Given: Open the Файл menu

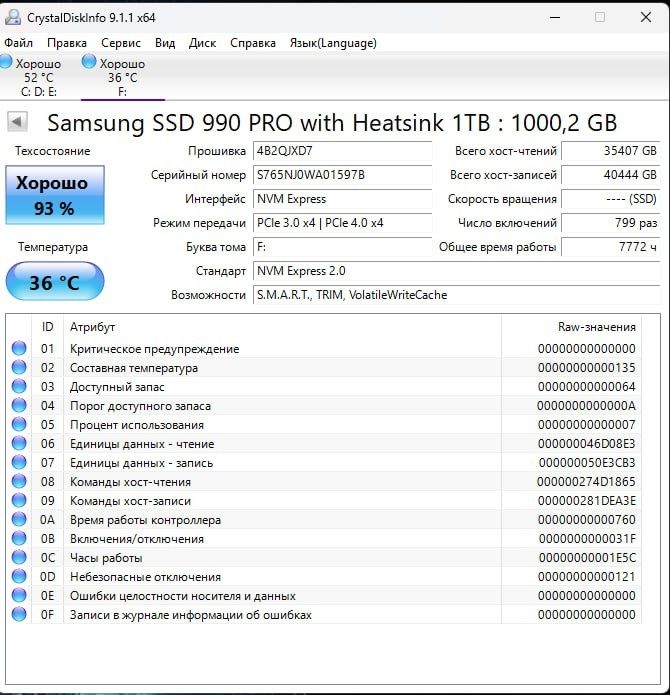Looking at the screenshot, I should tap(18, 43).
